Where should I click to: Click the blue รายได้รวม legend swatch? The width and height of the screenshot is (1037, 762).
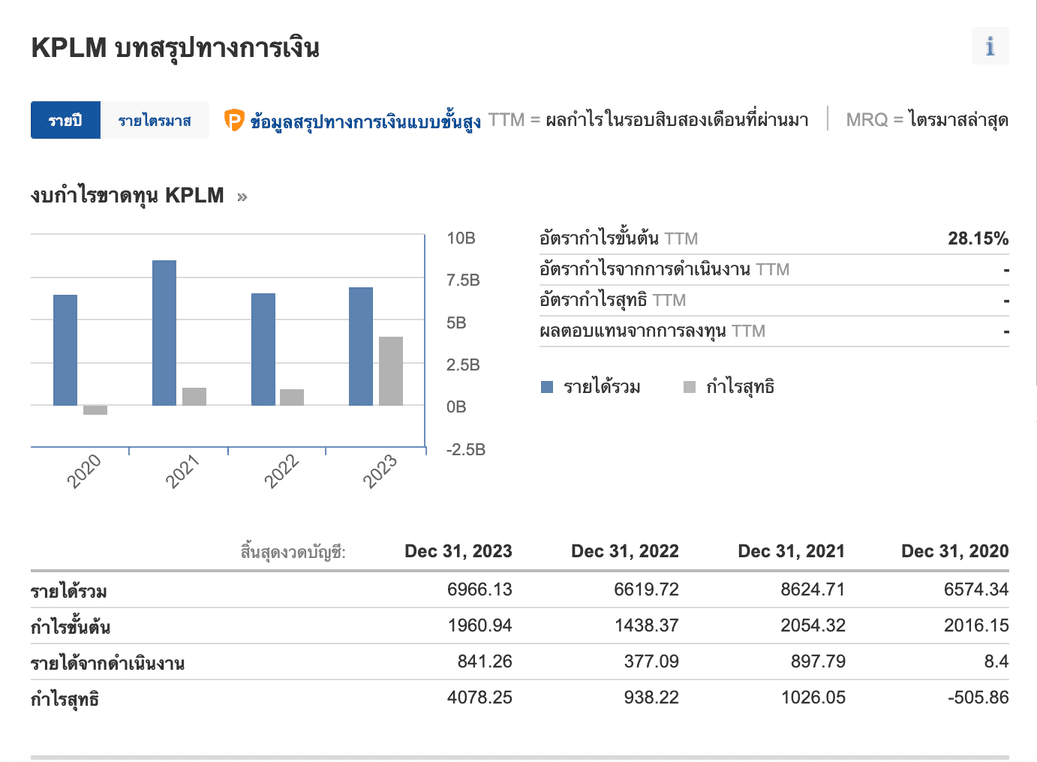547,387
